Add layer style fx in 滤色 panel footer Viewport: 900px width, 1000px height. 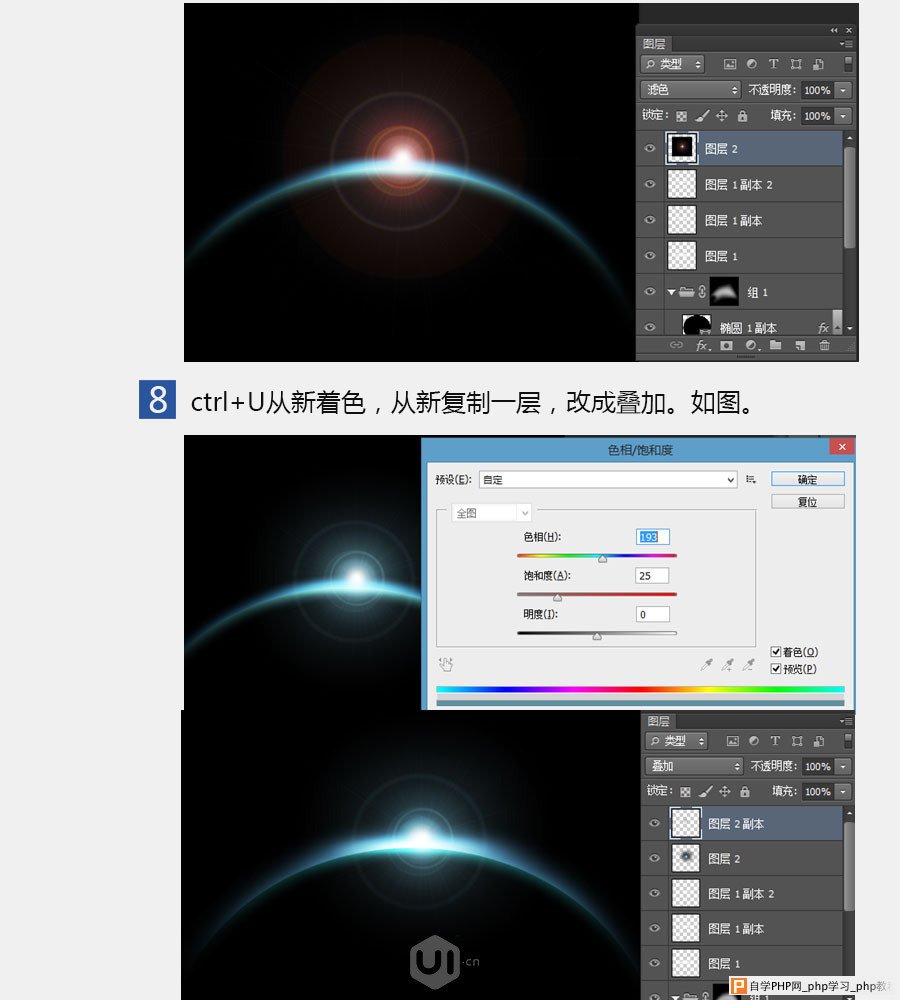[x=702, y=345]
